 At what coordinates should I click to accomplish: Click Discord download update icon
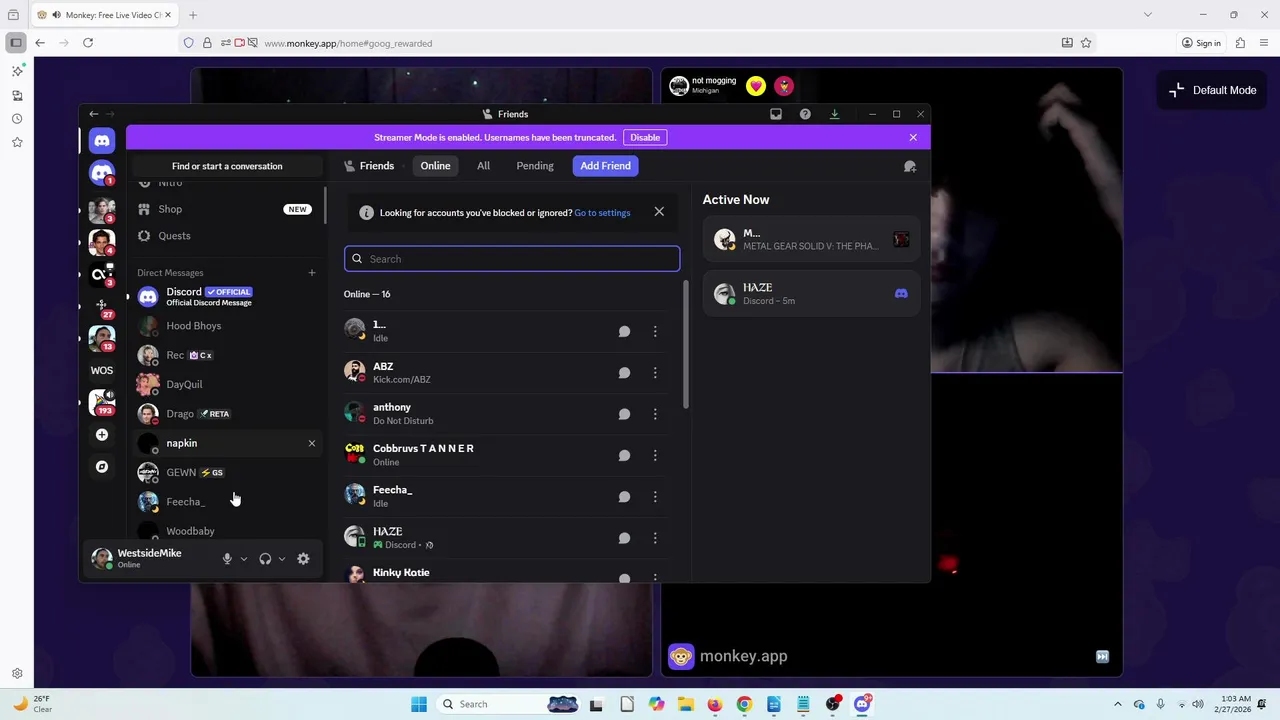pyautogui.click(x=834, y=114)
